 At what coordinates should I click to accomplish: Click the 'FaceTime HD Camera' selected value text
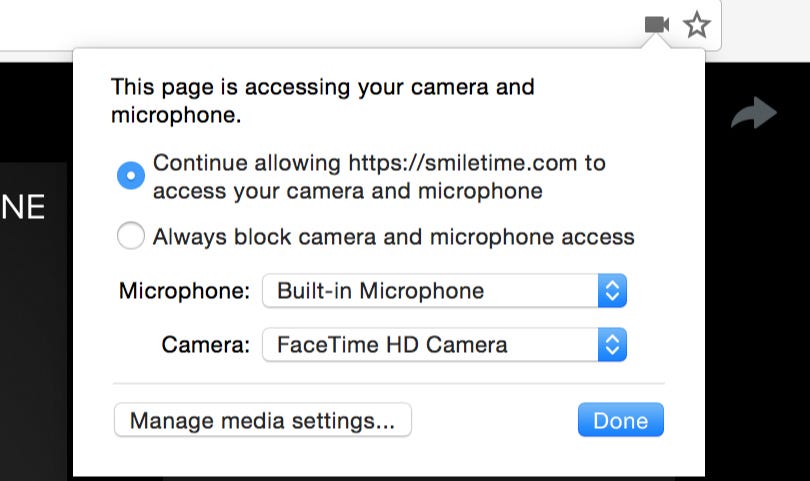[x=392, y=346]
